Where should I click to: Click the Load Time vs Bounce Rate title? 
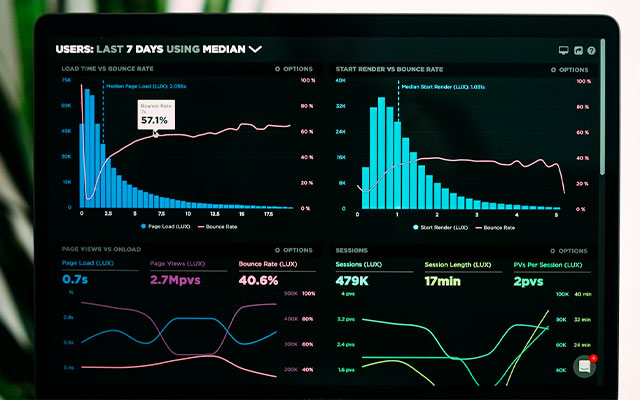coord(107,69)
